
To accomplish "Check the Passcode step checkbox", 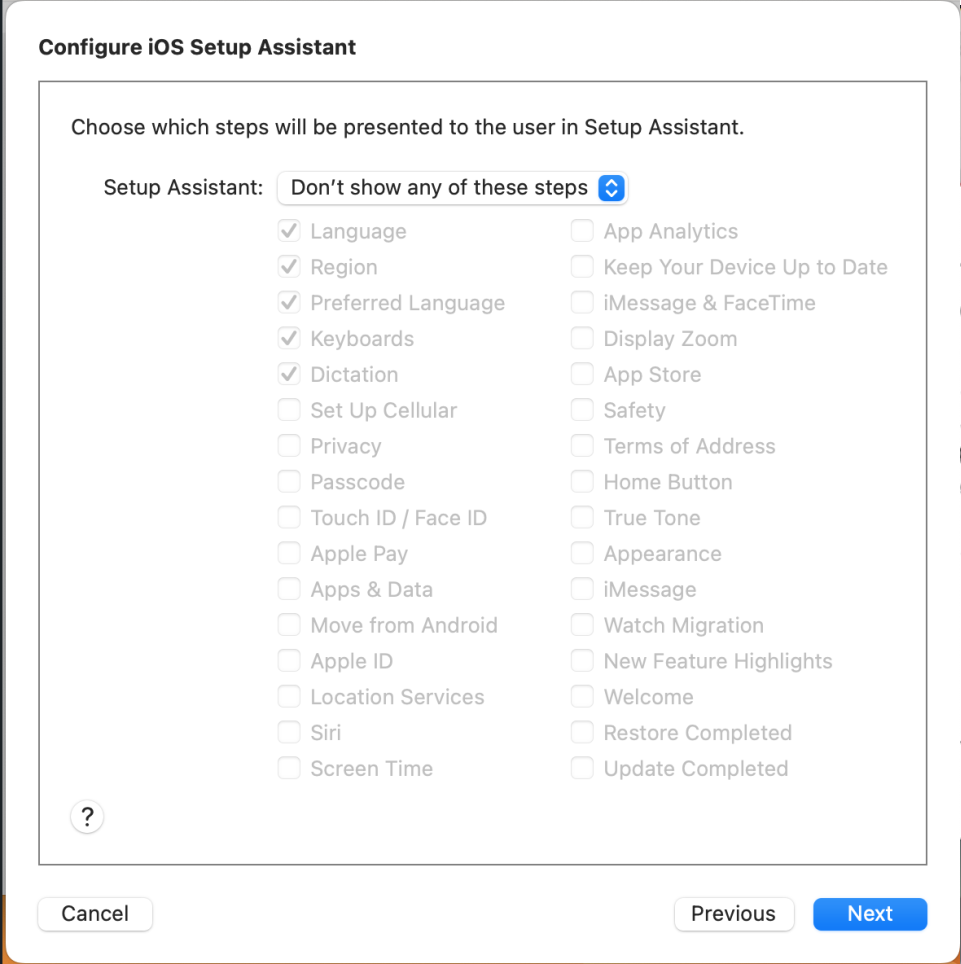I will (x=289, y=482).
